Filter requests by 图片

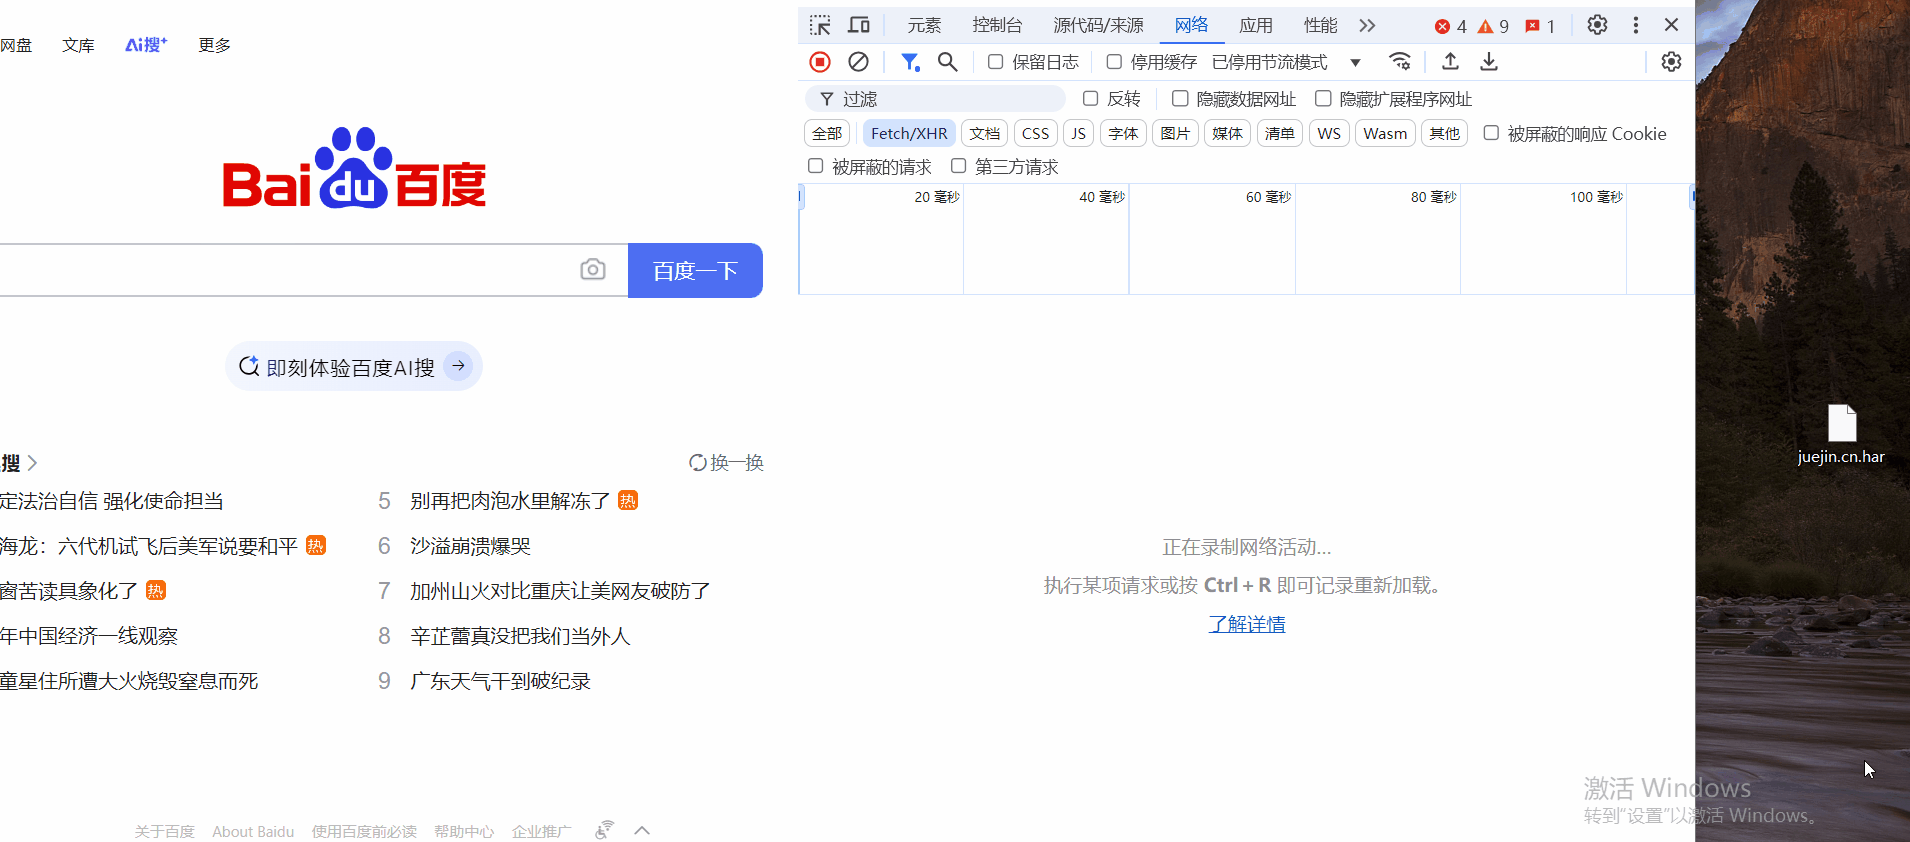click(1175, 133)
